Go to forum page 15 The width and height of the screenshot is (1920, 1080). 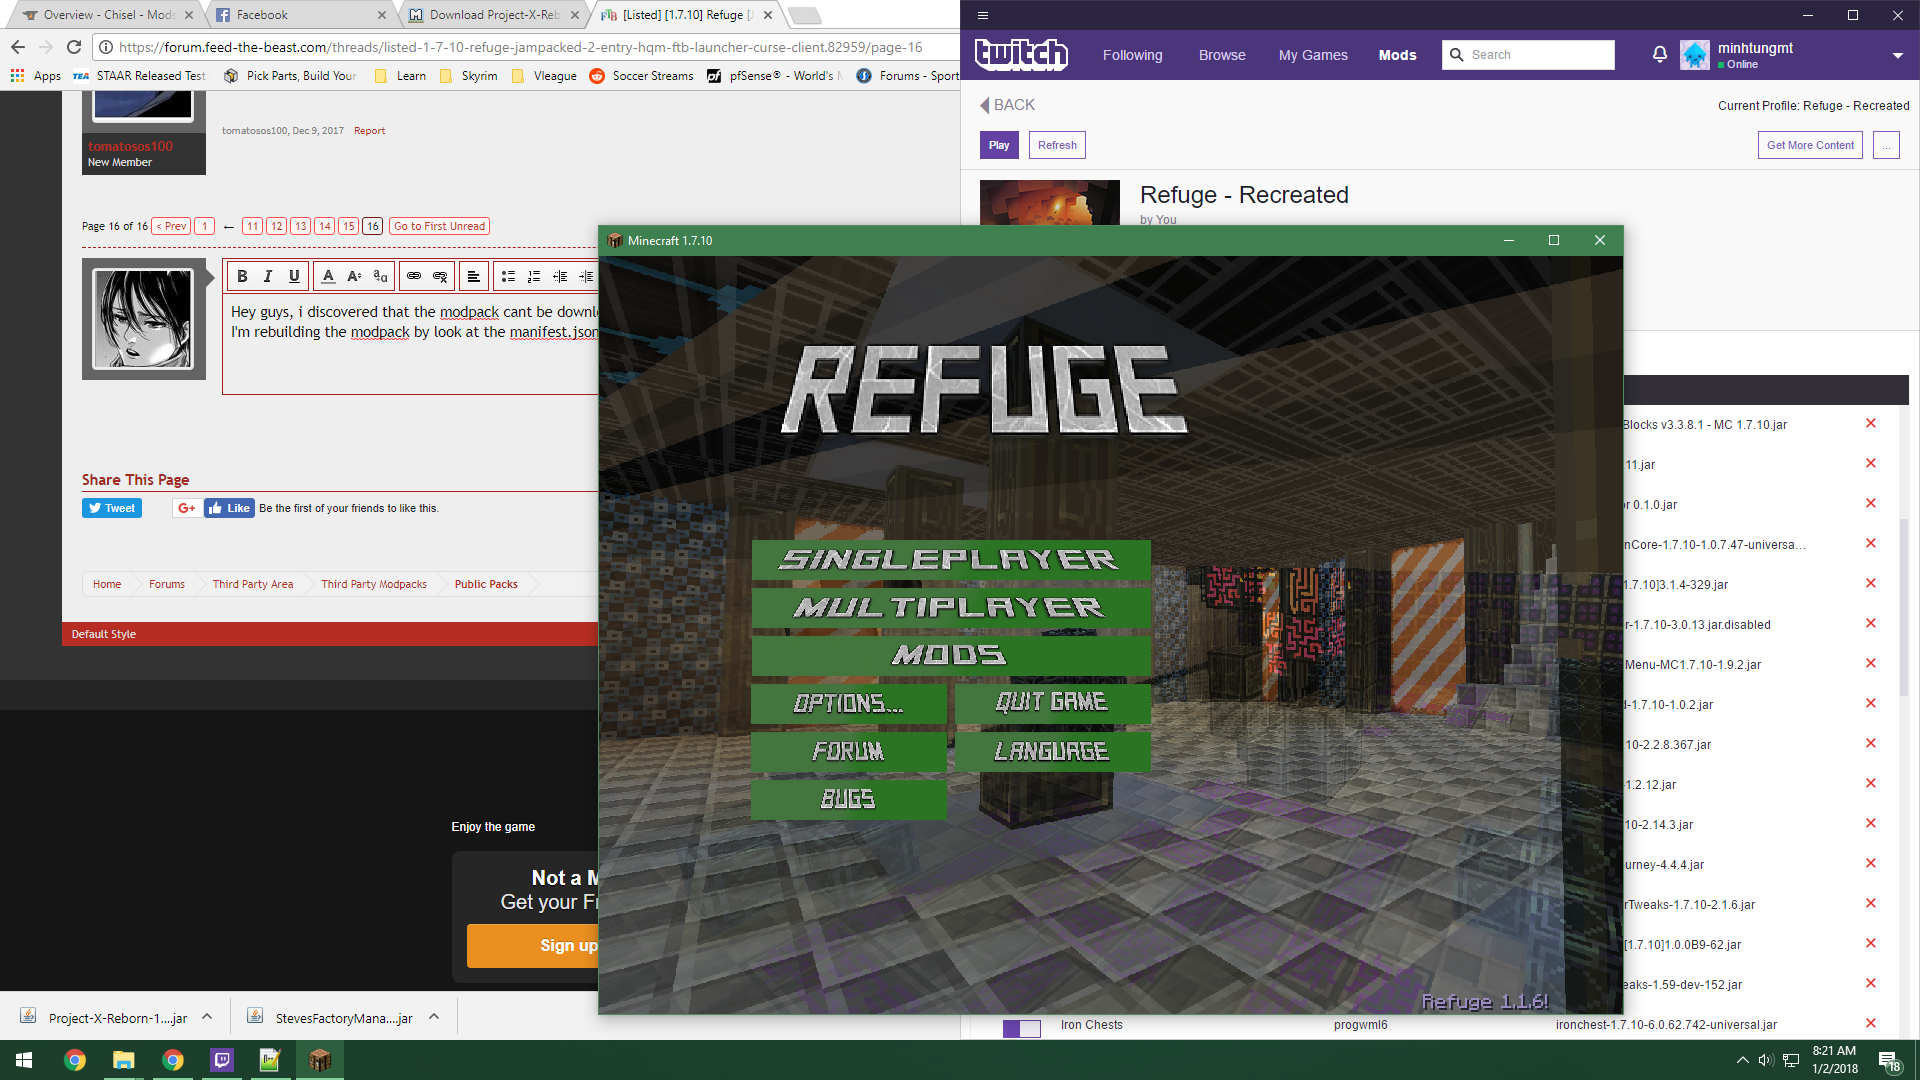(348, 226)
